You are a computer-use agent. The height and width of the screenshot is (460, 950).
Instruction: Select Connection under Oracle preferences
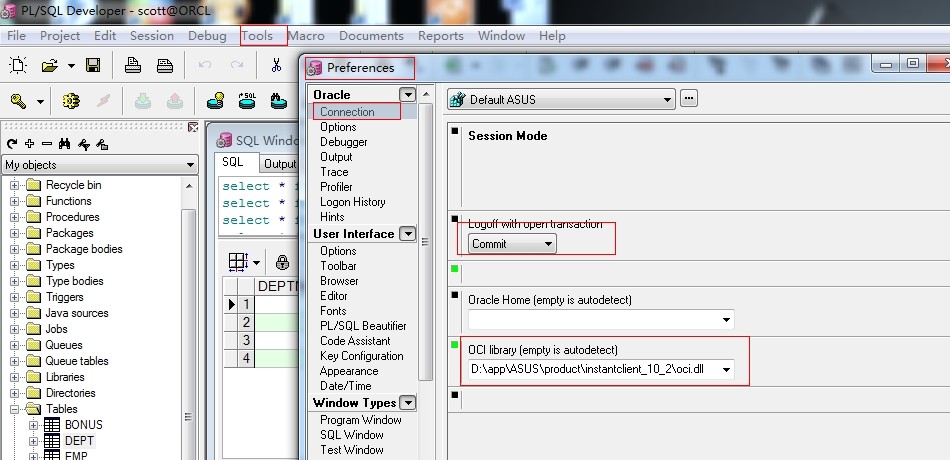tap(347, 112)
